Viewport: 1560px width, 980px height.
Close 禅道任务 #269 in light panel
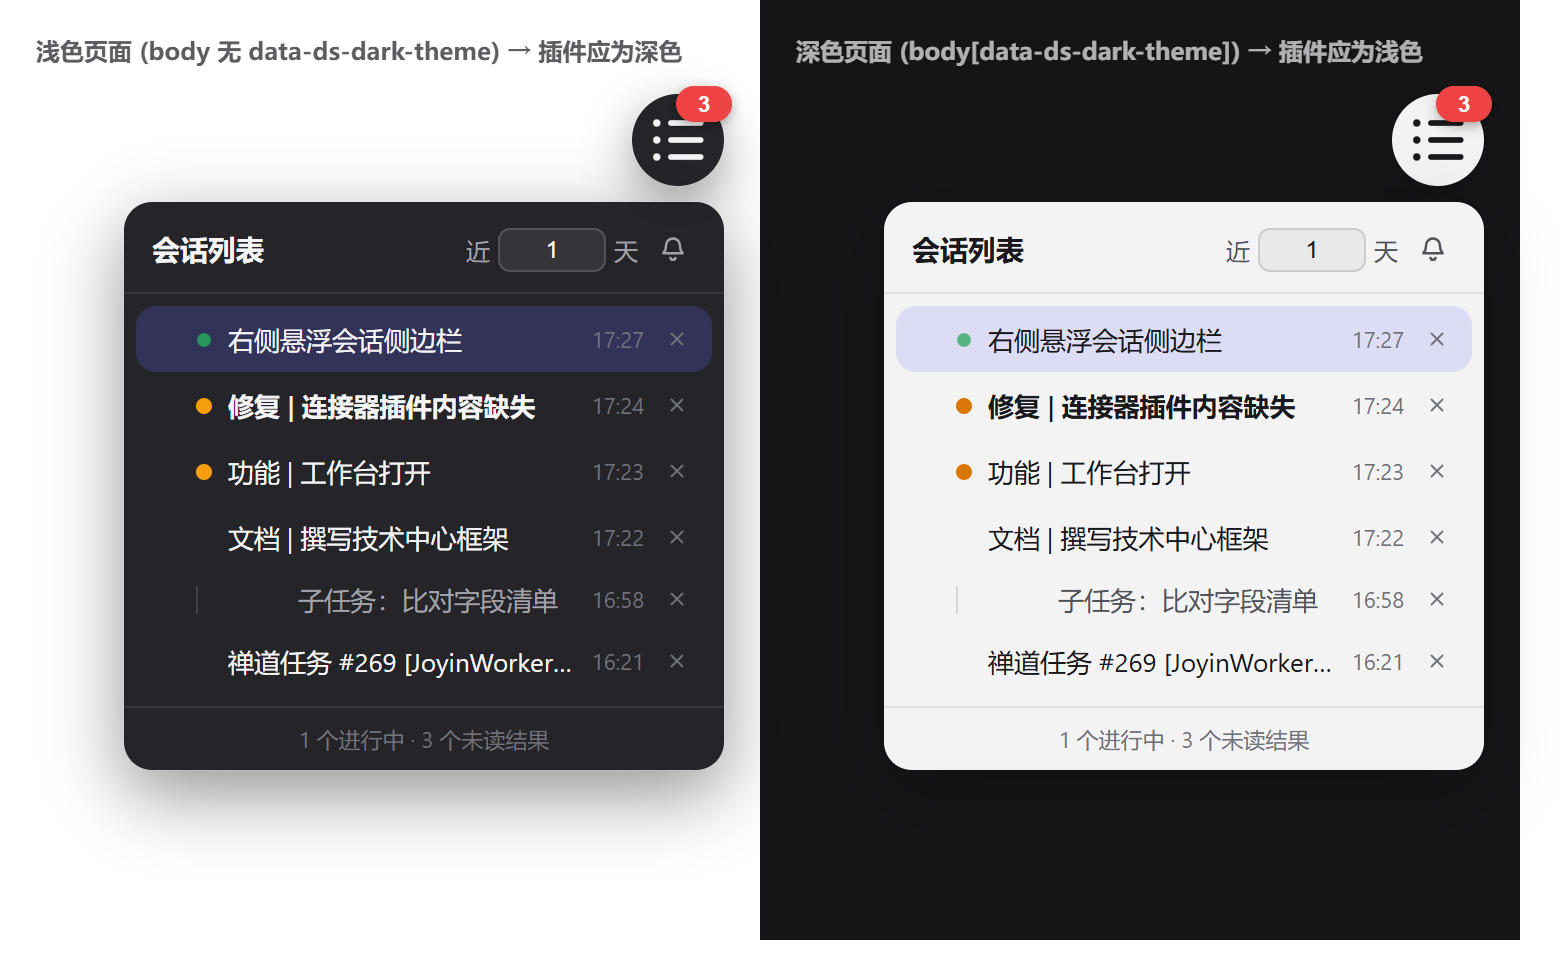pos(1437,661)
